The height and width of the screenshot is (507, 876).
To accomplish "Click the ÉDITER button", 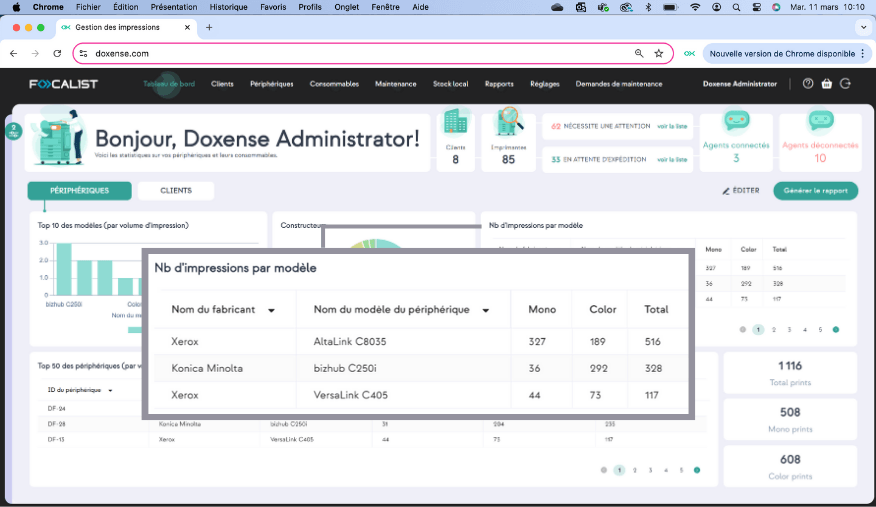I will click(741, 190).
